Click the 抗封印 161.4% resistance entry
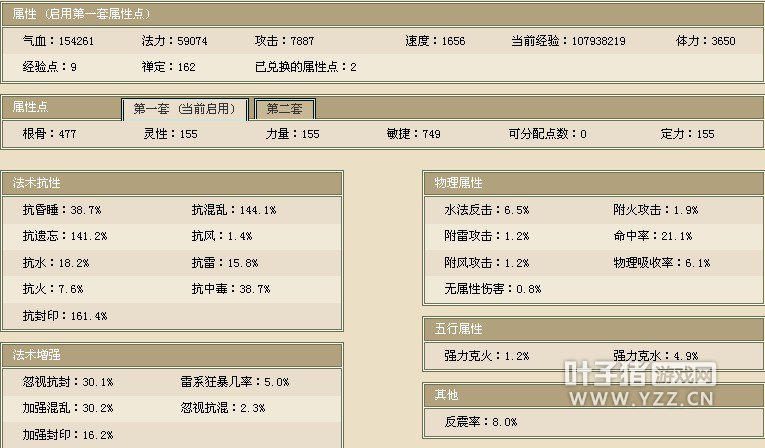Screen dimensions: 765x448 tap(64, 316)
